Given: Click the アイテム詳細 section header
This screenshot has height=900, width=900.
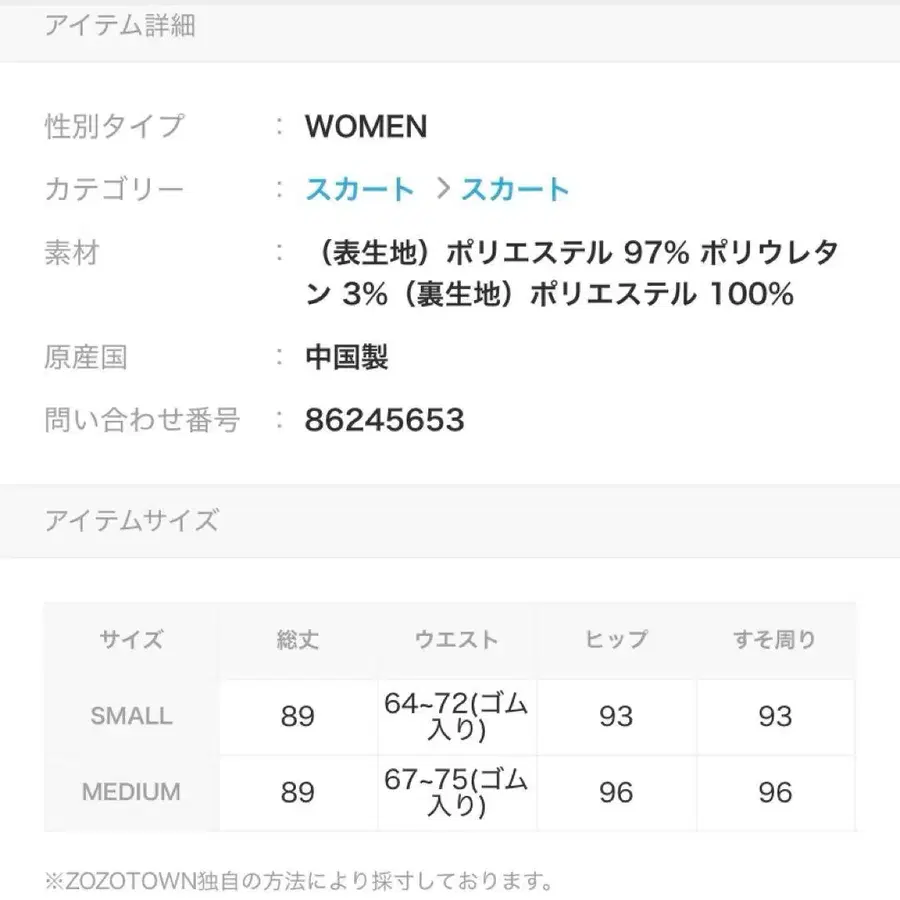Looking at the screenshot, I should click(120, 26).
